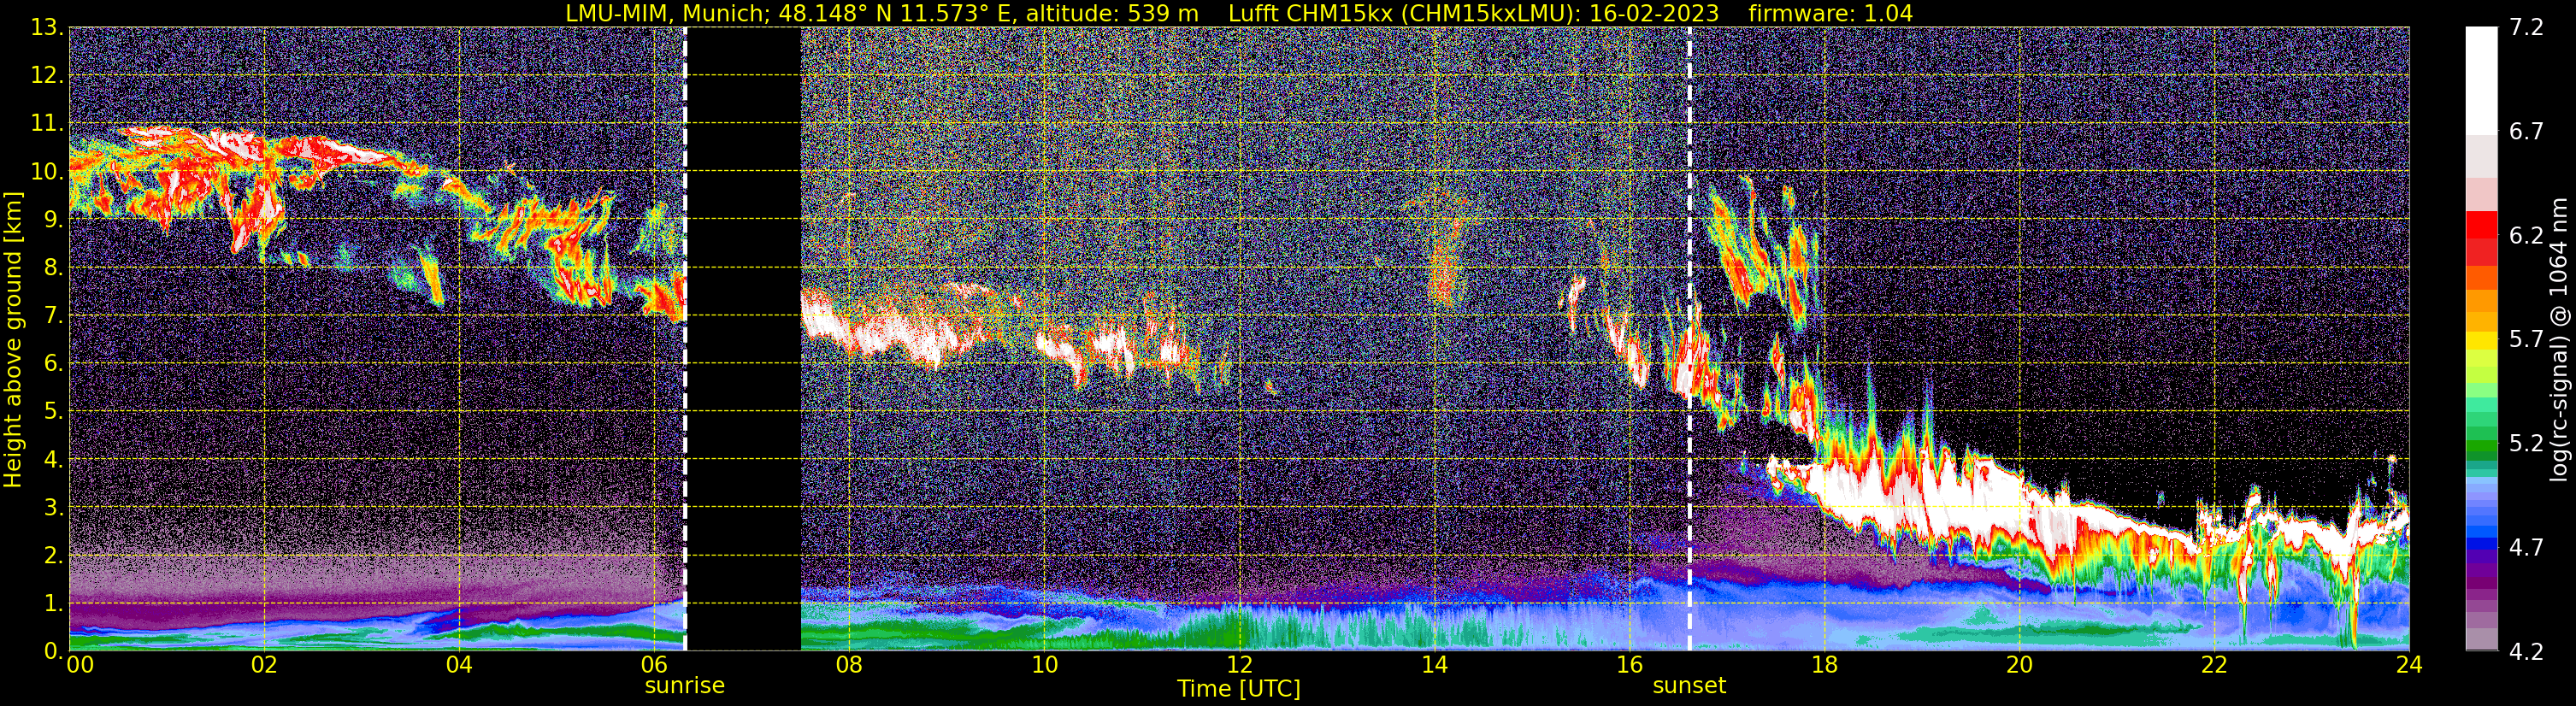Click the '24' time axis tick label

[x=2409, y=666]
